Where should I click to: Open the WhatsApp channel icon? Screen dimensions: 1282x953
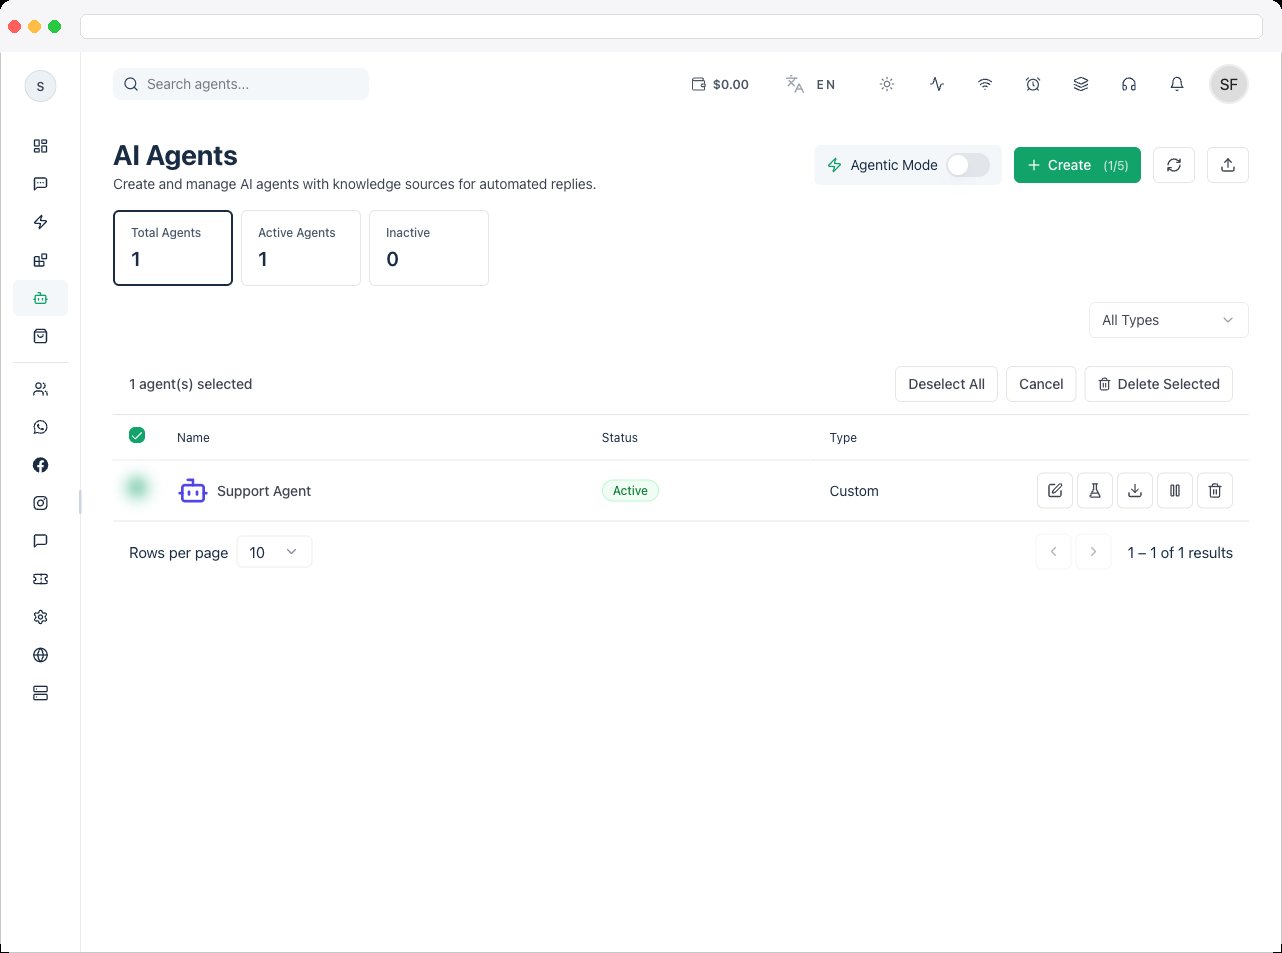click(x=40, y=427)
